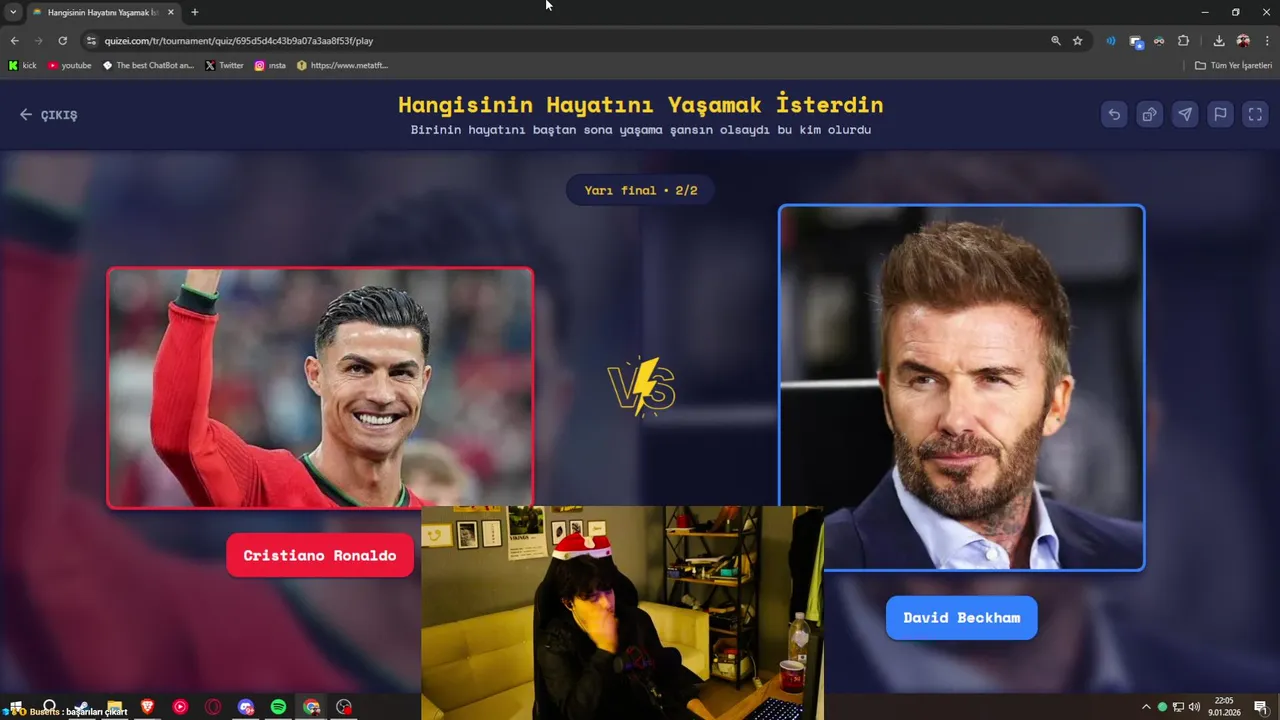Image resolution: width=1280 pixels, height=720 pixels.
Task: Click the browser forward arrow
Action: pyautogui.click(x=38, y=41)
